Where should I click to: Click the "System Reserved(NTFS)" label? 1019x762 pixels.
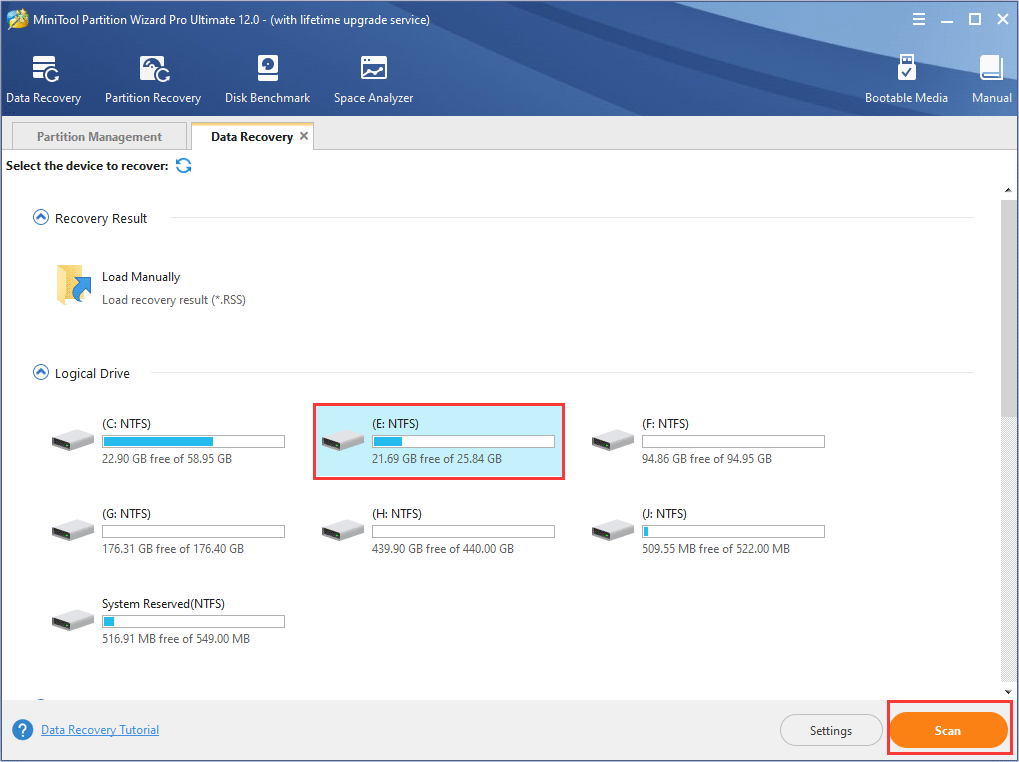(163, 604)
